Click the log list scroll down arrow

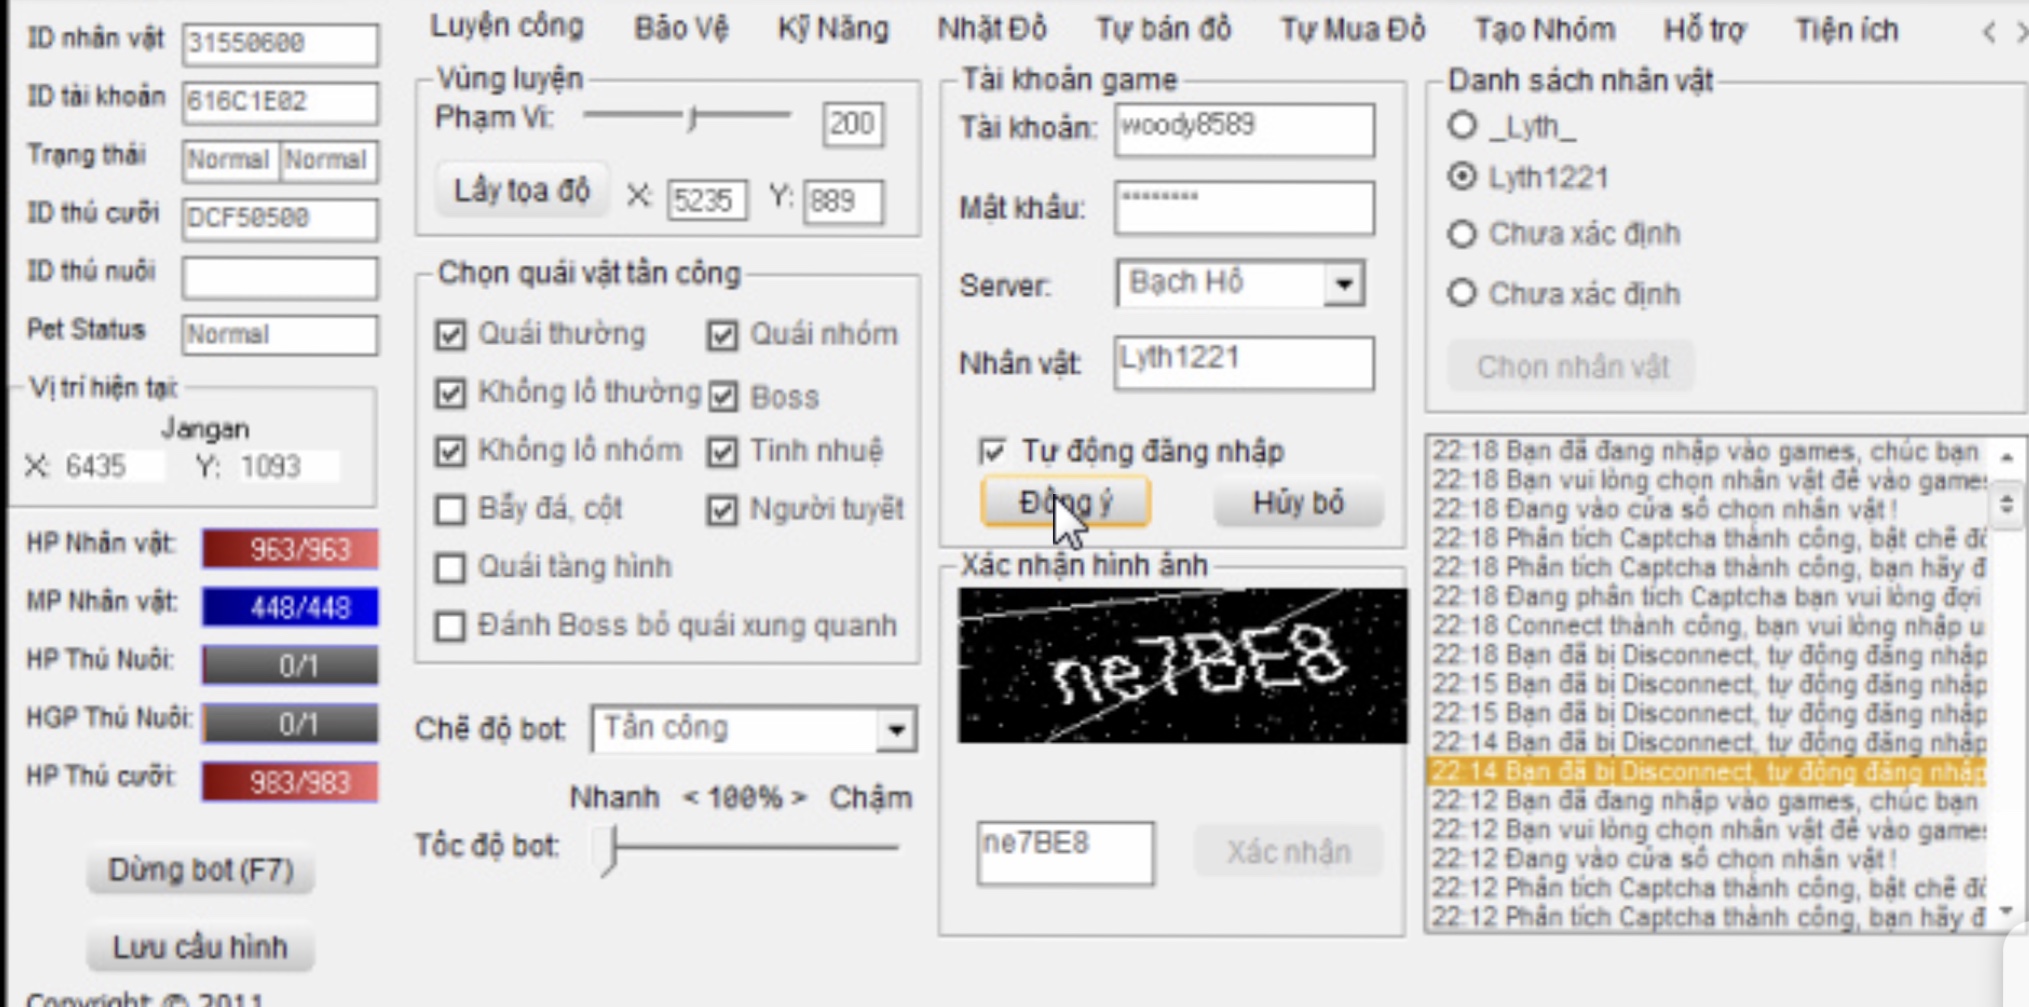pyautogui.click(x=2007, y=911)
